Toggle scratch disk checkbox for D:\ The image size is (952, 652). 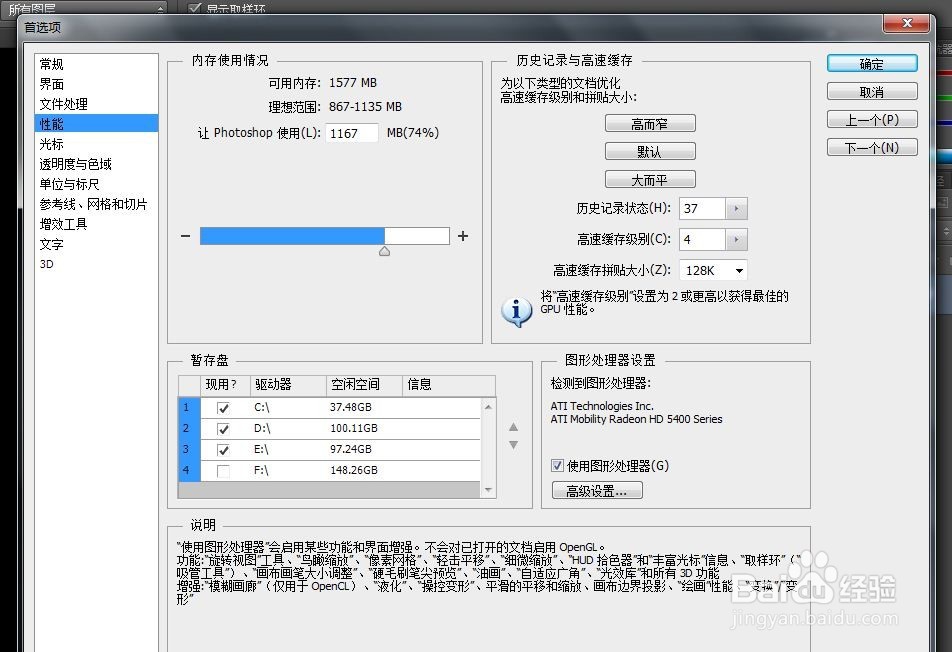pyautogui.click(x=223, y=429)
